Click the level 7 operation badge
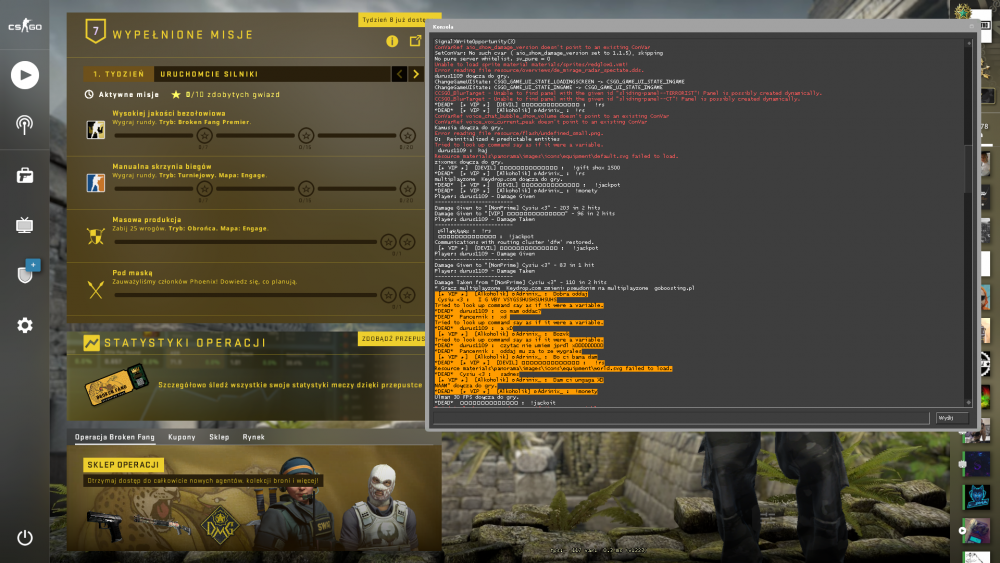Screen dimensions: 1000x563 point(96,31)
